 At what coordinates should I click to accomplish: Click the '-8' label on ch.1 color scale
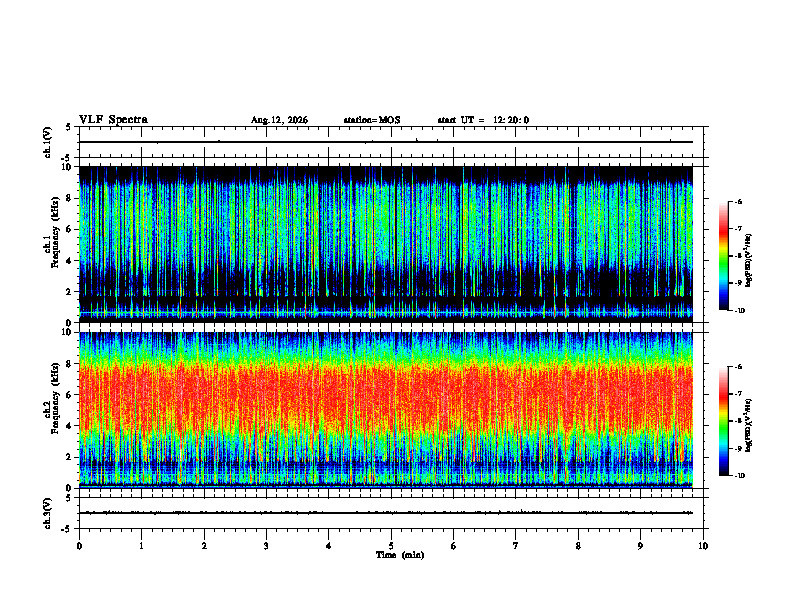click(x=738, y=256)
